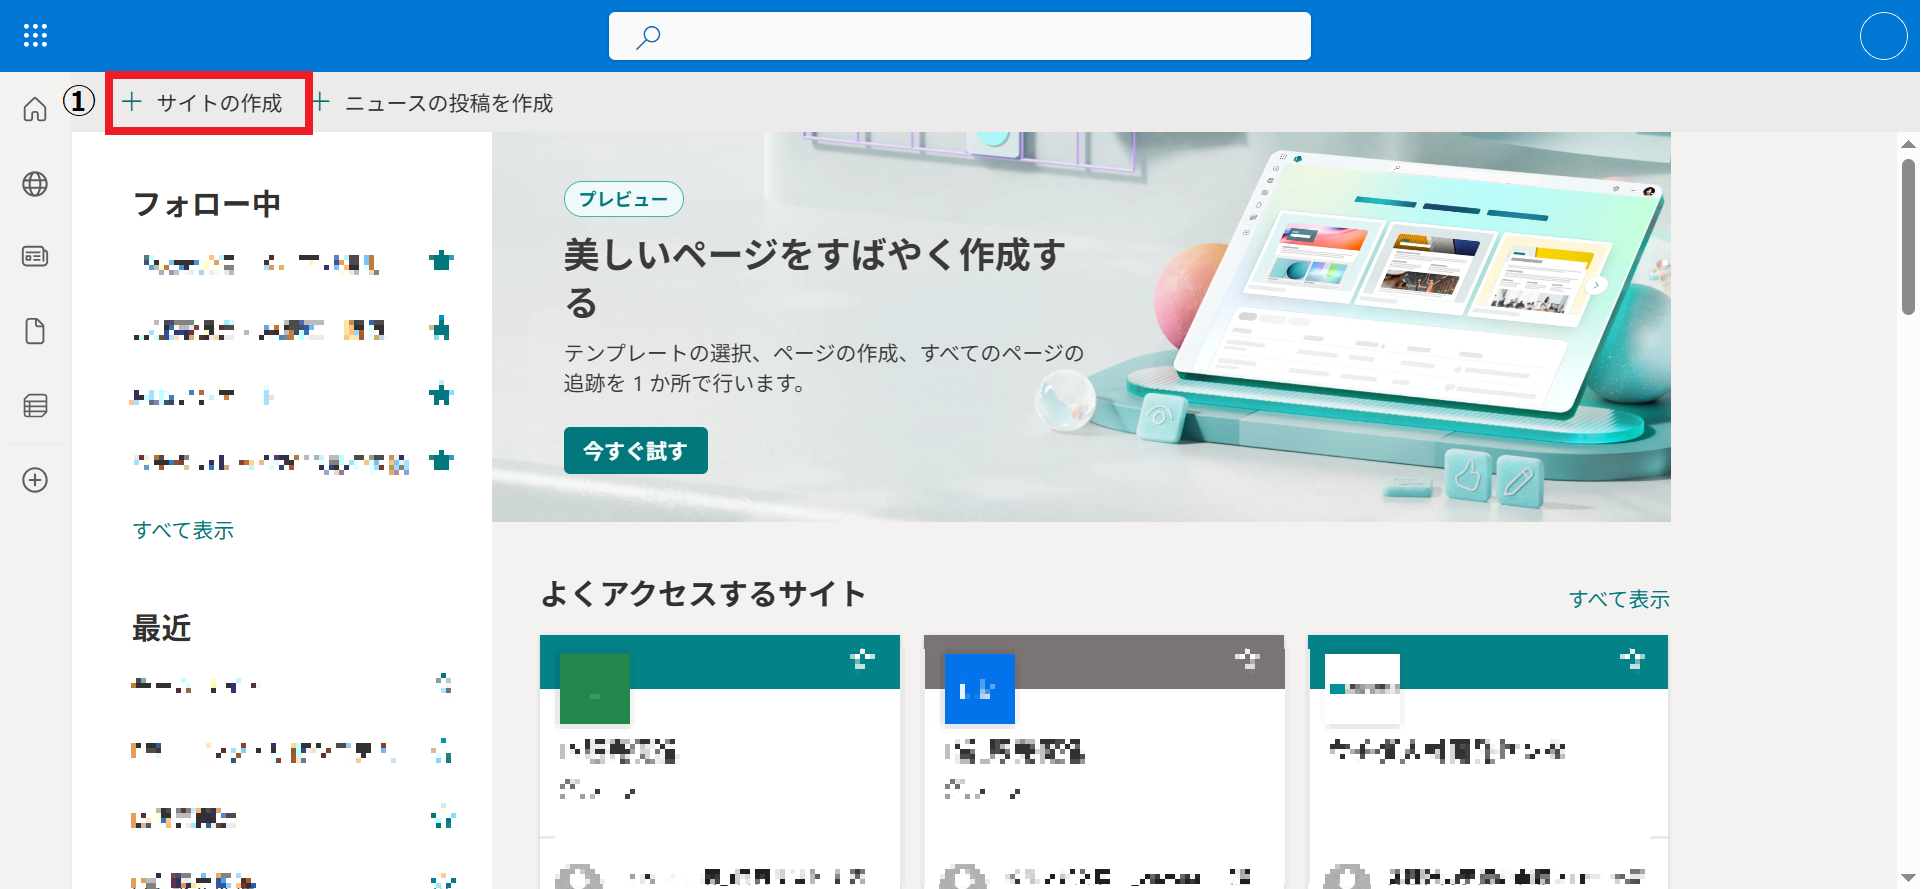Toggle follow star on first frequent site card
Image resolution: width=1926 pixels, height=889 pixels.
click(x=862, y=659)
